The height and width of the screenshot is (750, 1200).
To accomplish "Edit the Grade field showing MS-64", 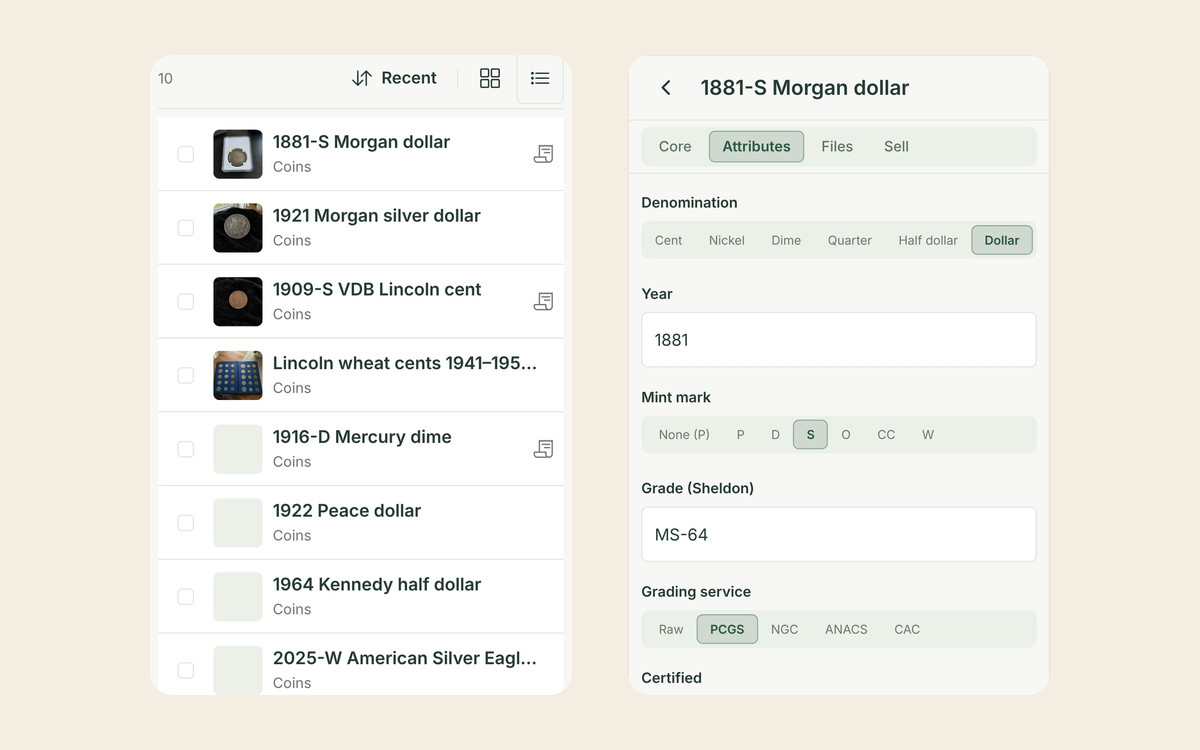I will 839,535.
